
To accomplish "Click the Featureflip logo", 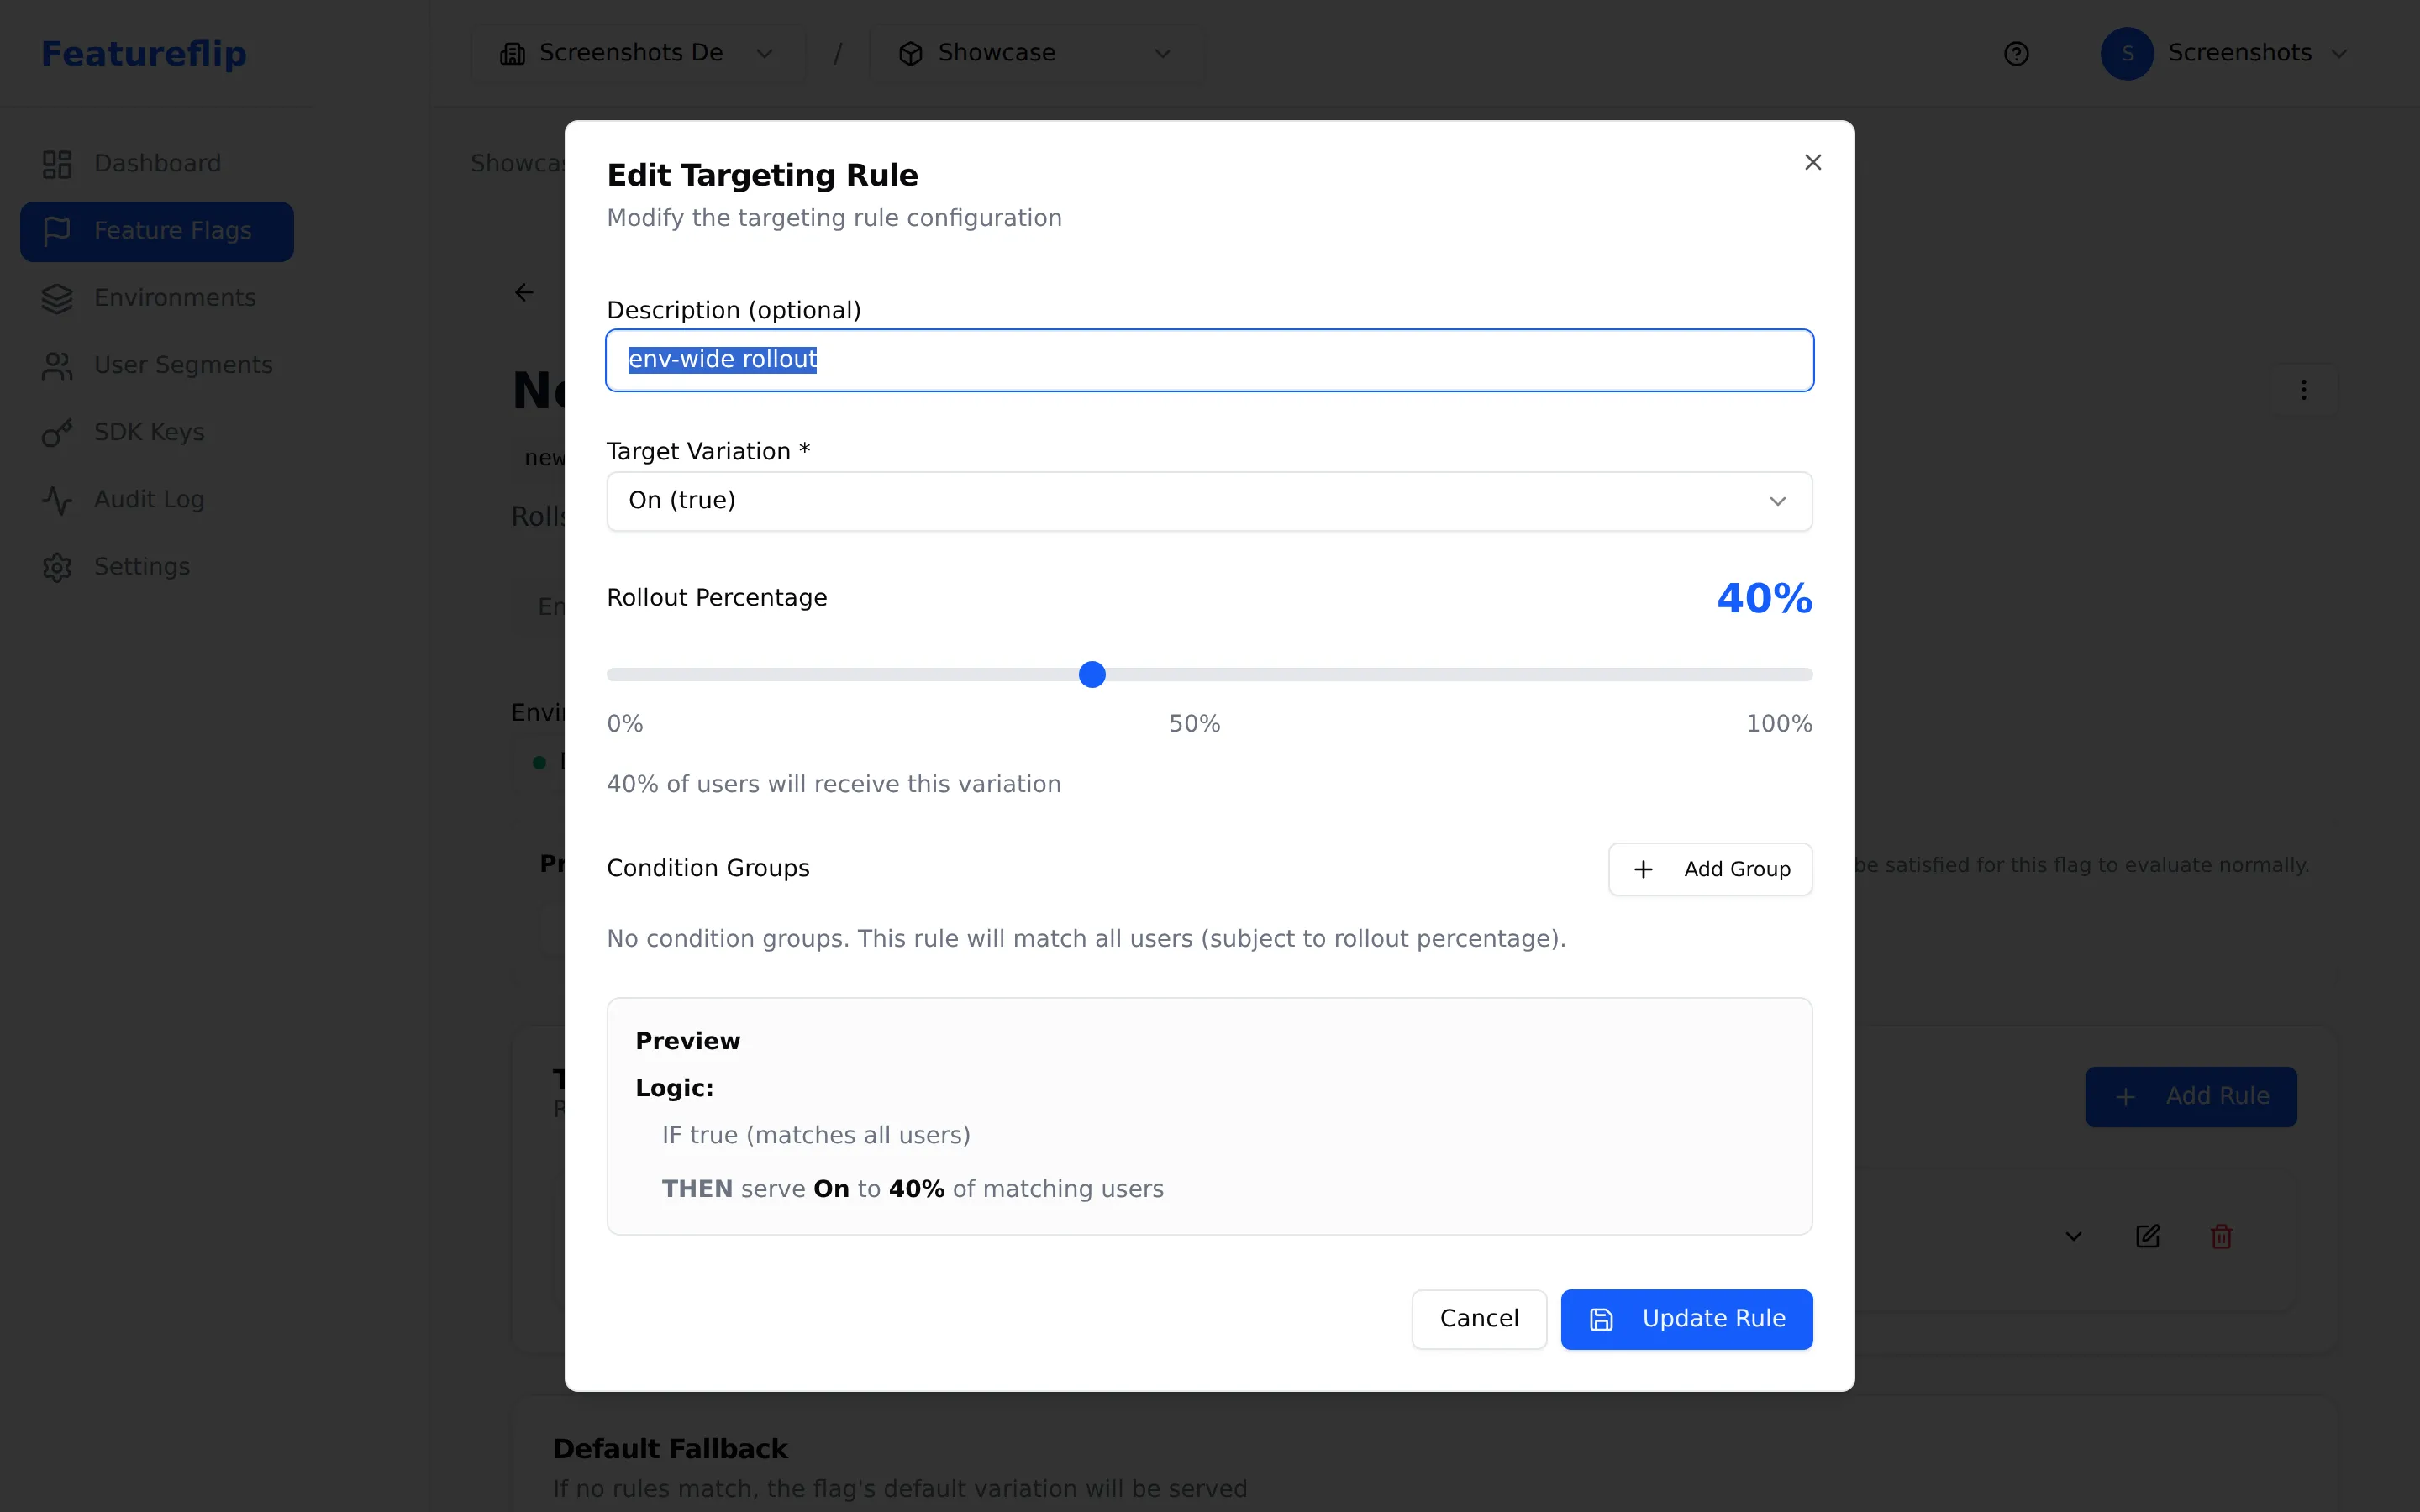I will click(144, 53).
